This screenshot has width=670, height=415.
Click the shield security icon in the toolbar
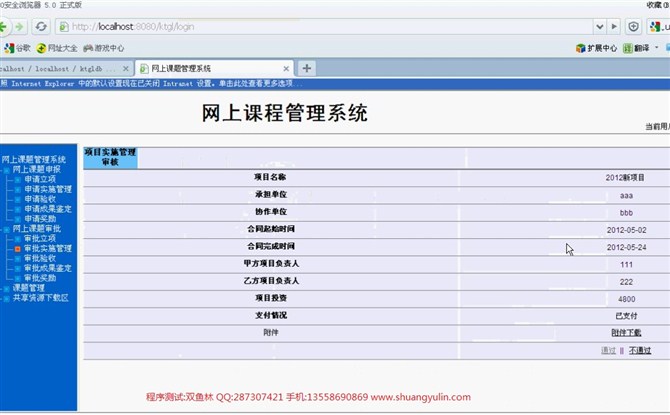(x=633, y=27)
